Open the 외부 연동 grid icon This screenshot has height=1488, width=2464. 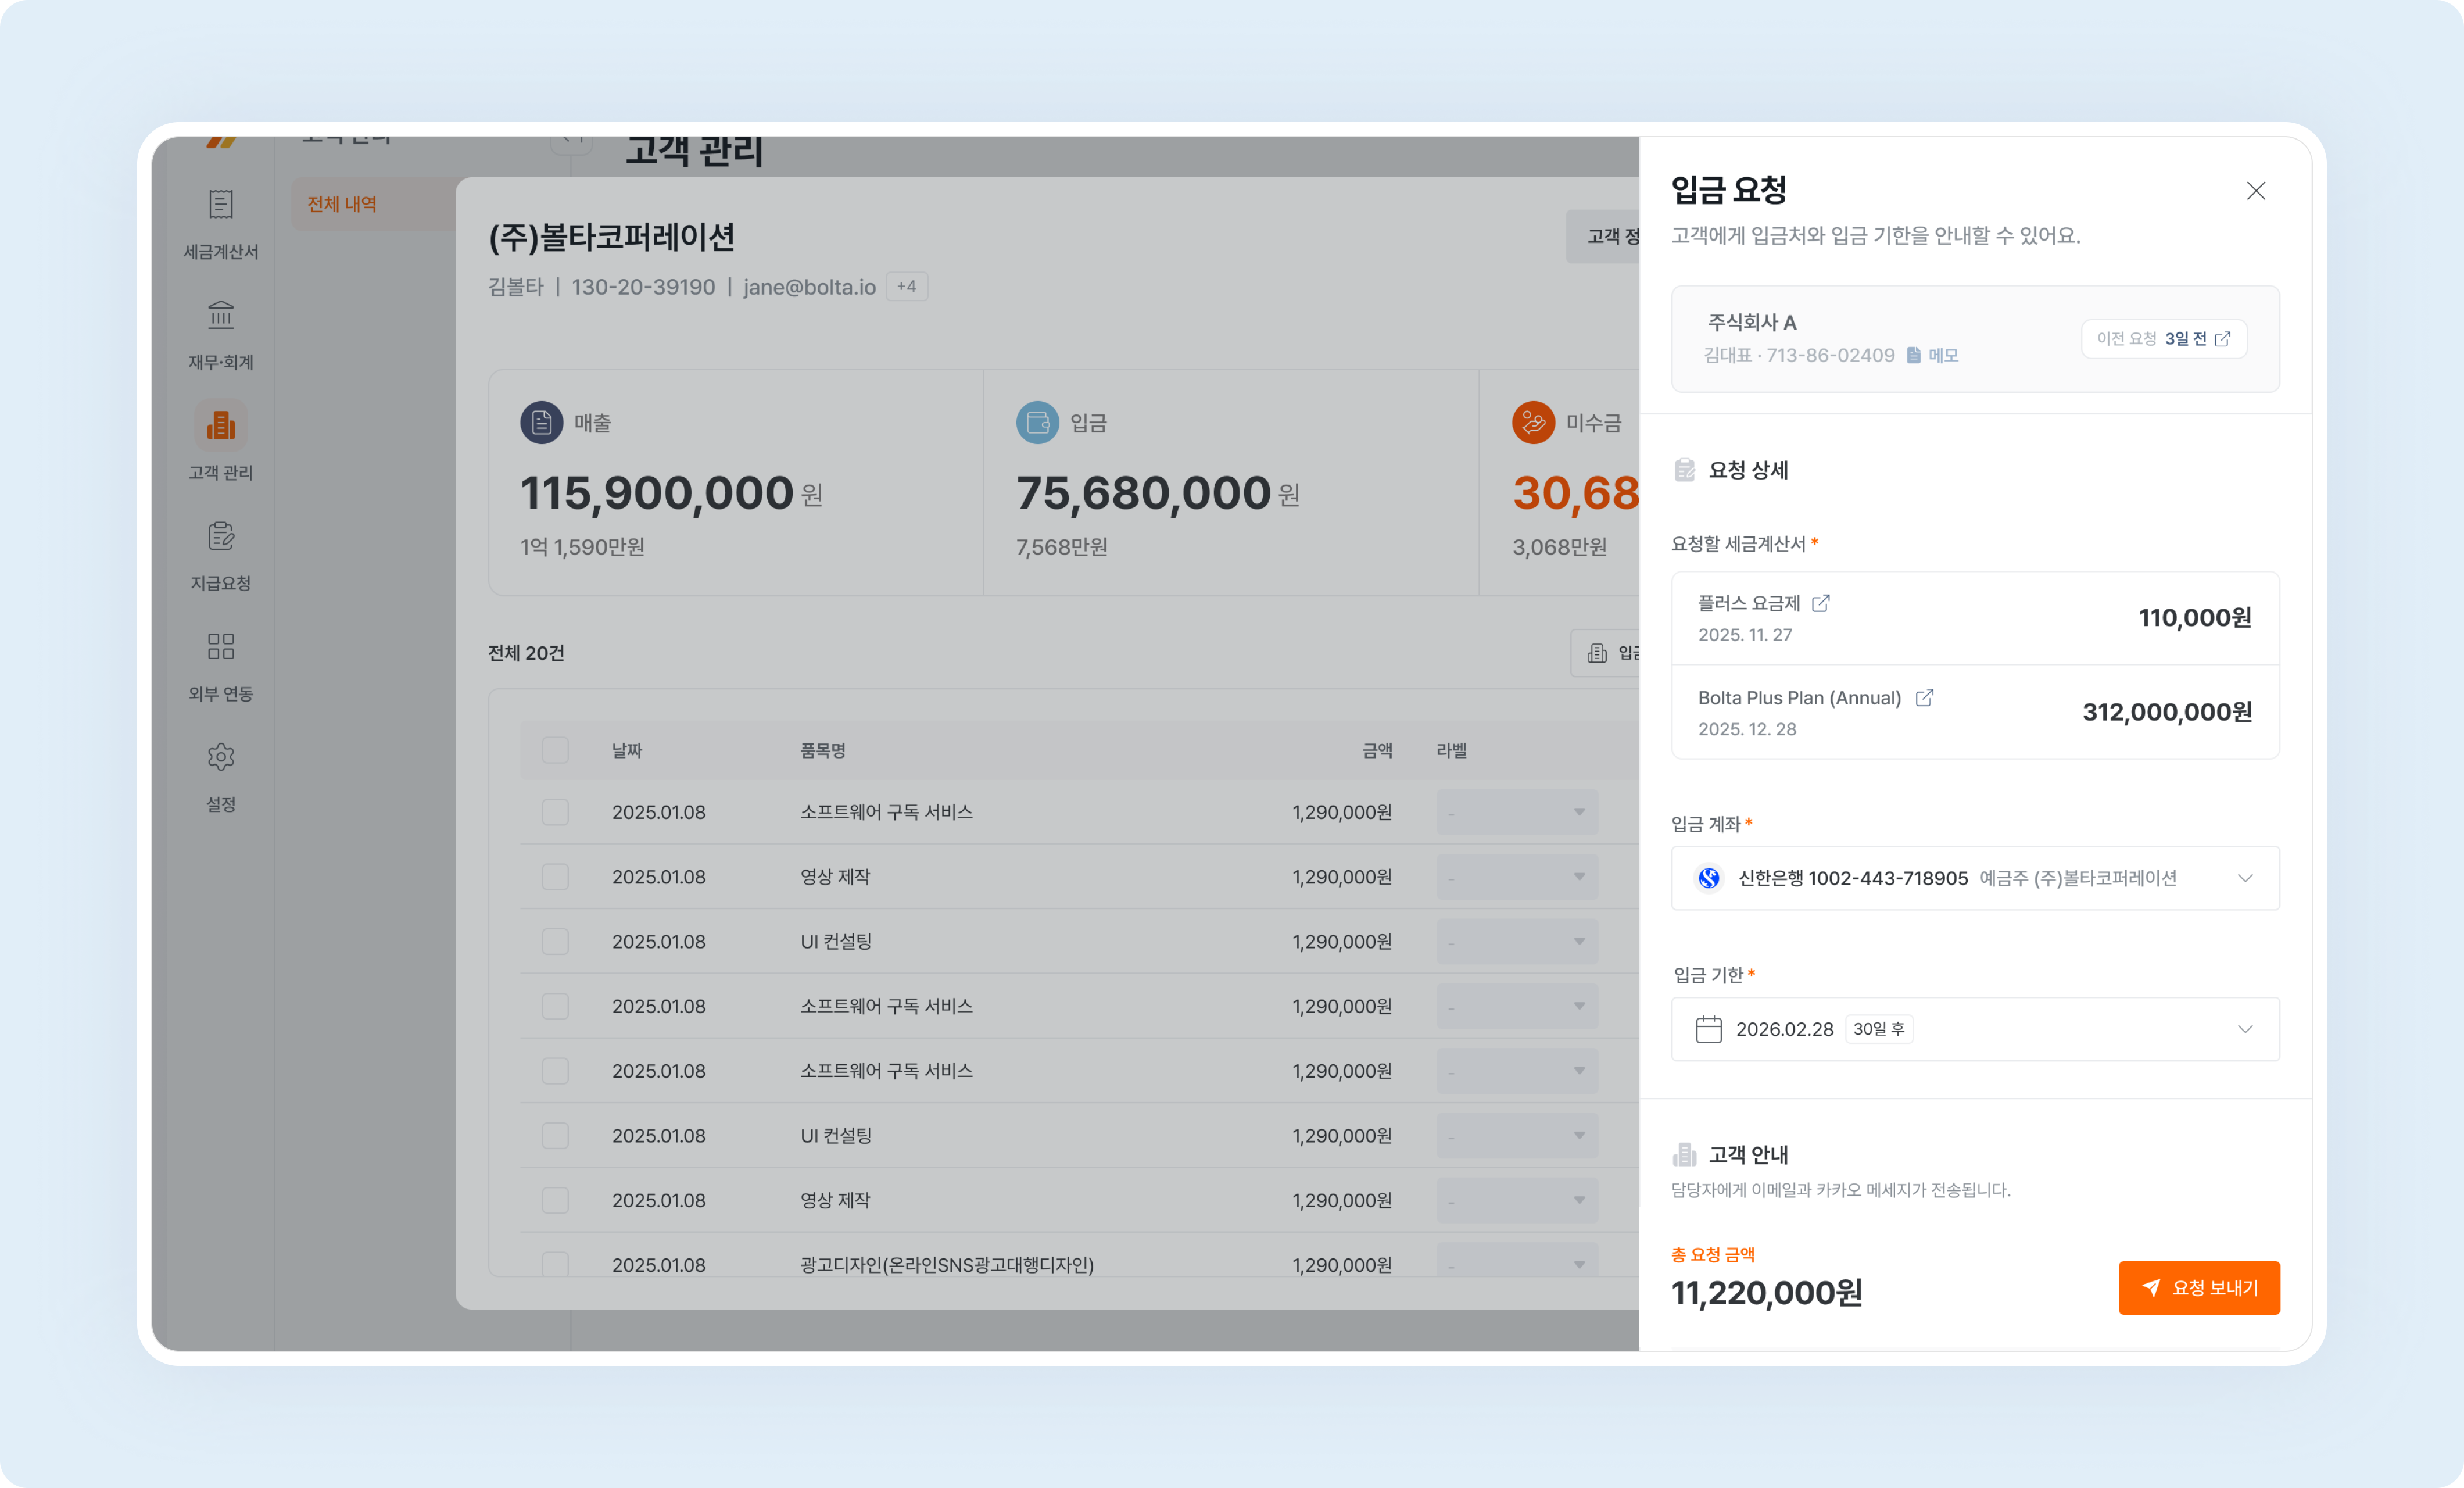(x=221, y=647)
